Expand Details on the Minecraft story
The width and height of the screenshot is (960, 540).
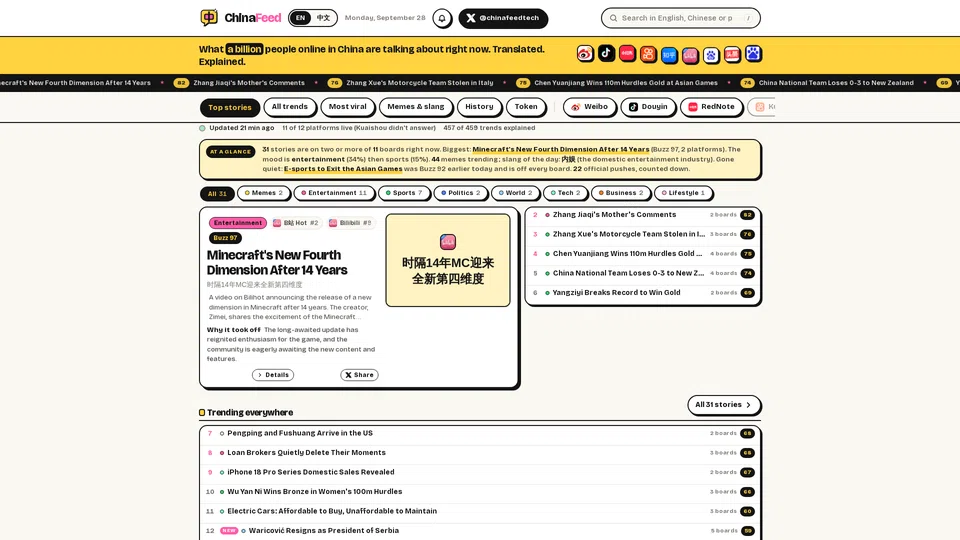pos(272,375)
